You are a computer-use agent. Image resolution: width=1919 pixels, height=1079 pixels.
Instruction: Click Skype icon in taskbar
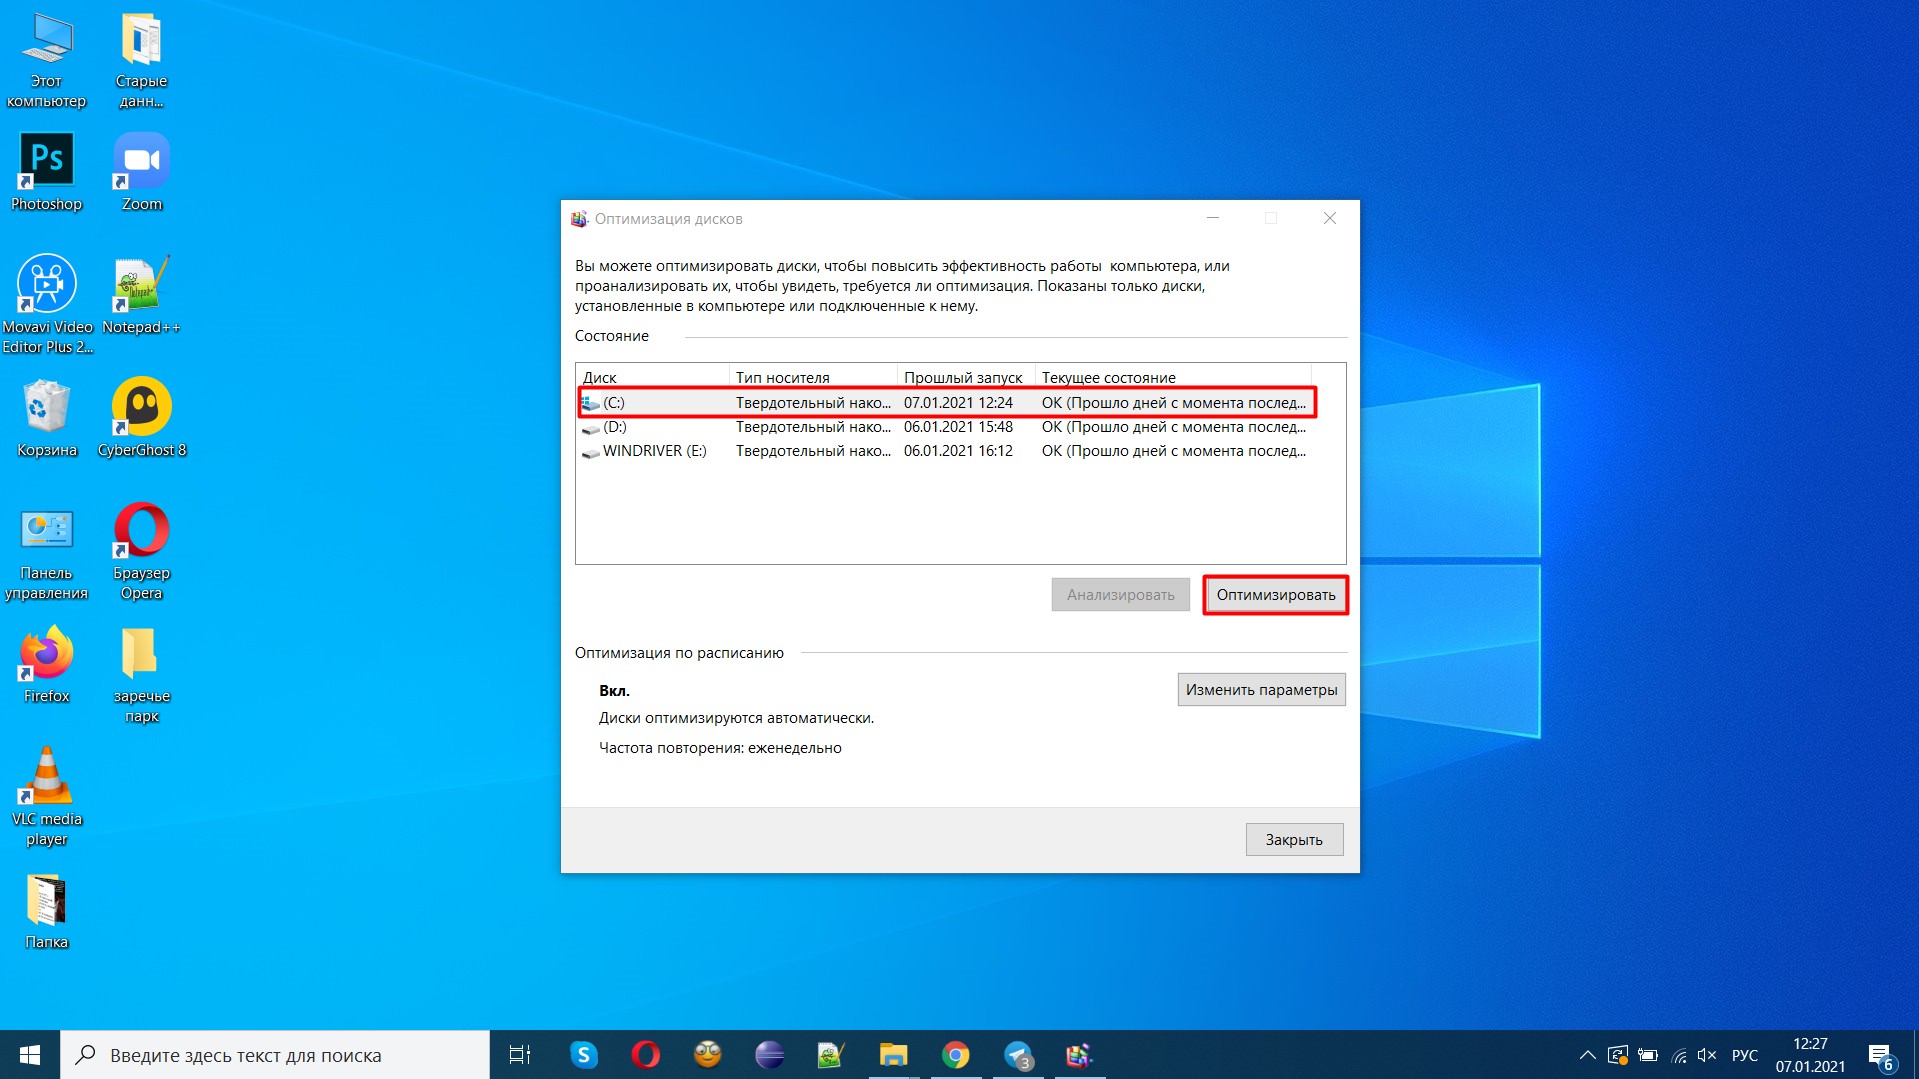point(583,1055)
